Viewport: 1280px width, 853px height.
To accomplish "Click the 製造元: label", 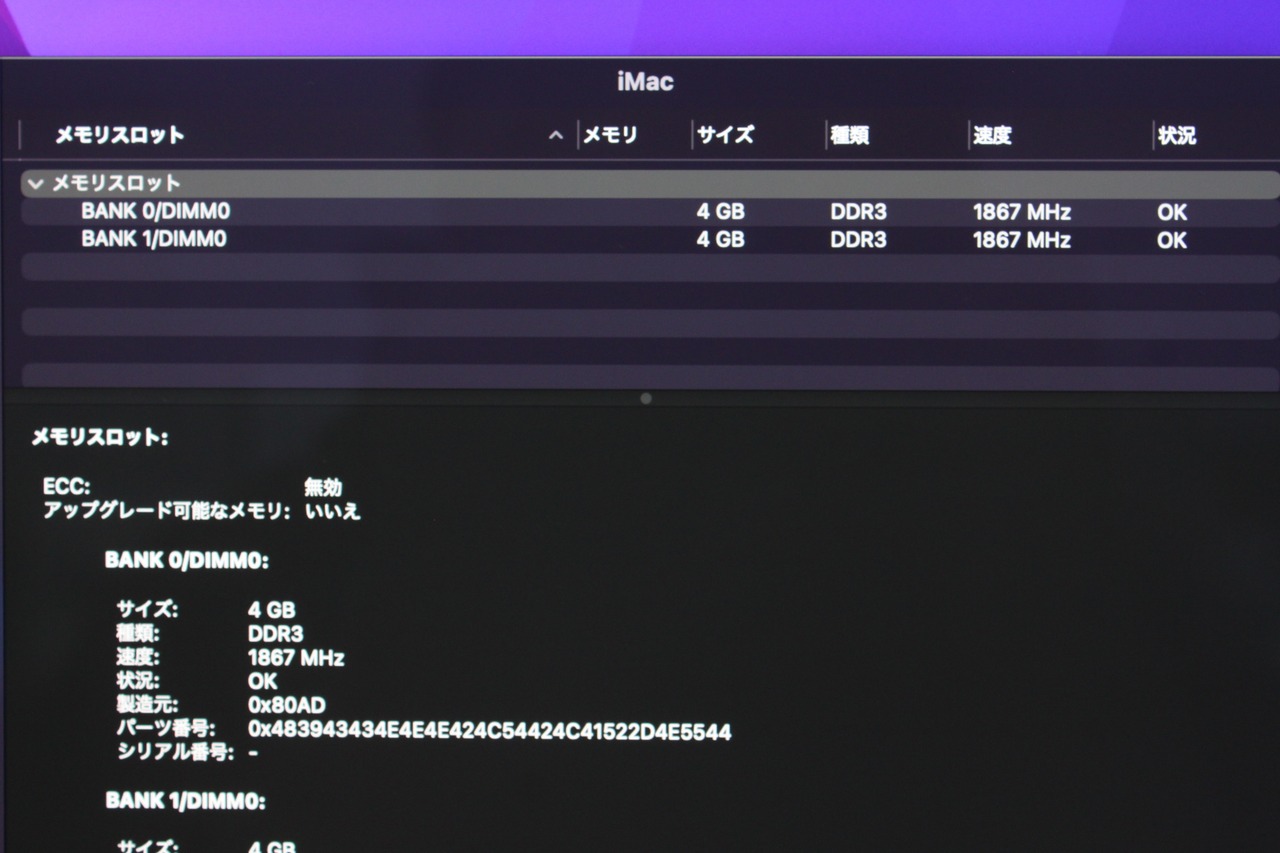I will click(x=147, y=705).
